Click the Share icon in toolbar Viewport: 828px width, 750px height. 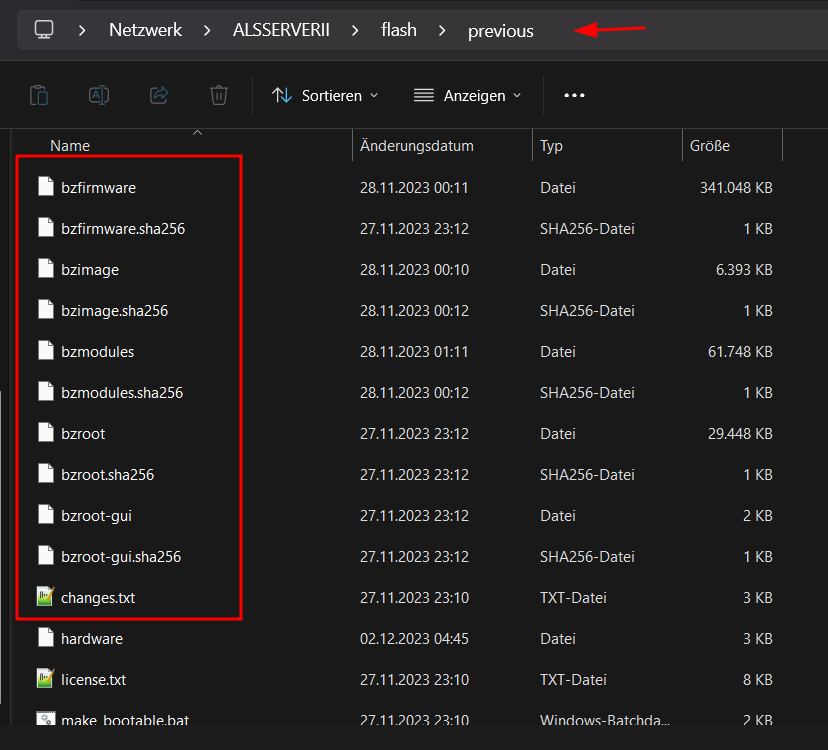pos(159,96)
